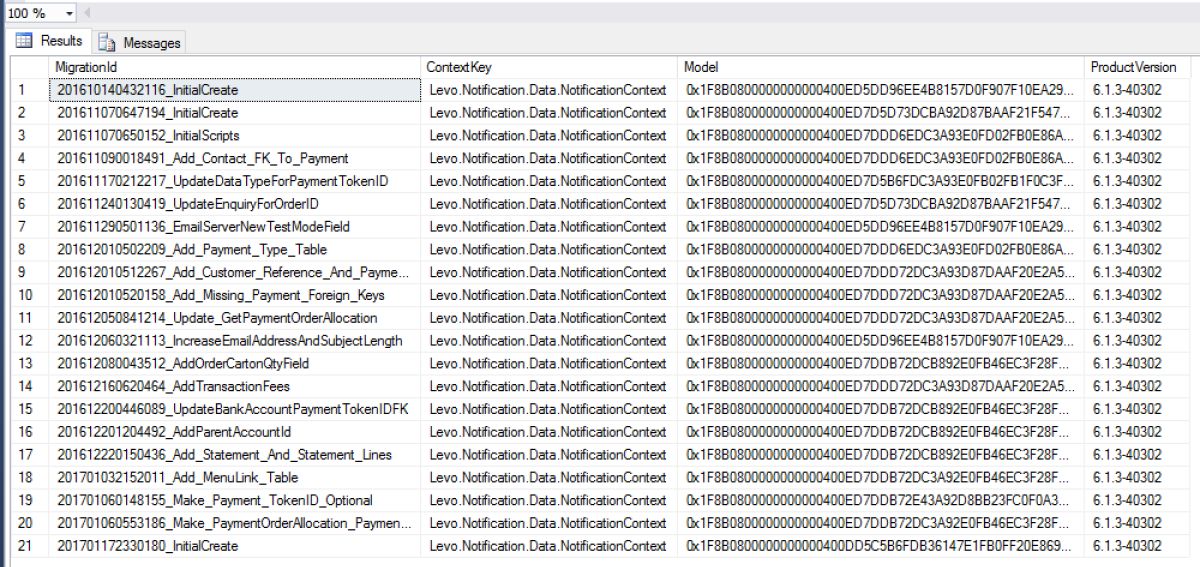Select row header number 15
The height and width of the screenshot is (567, 1200).
(30, 409)
